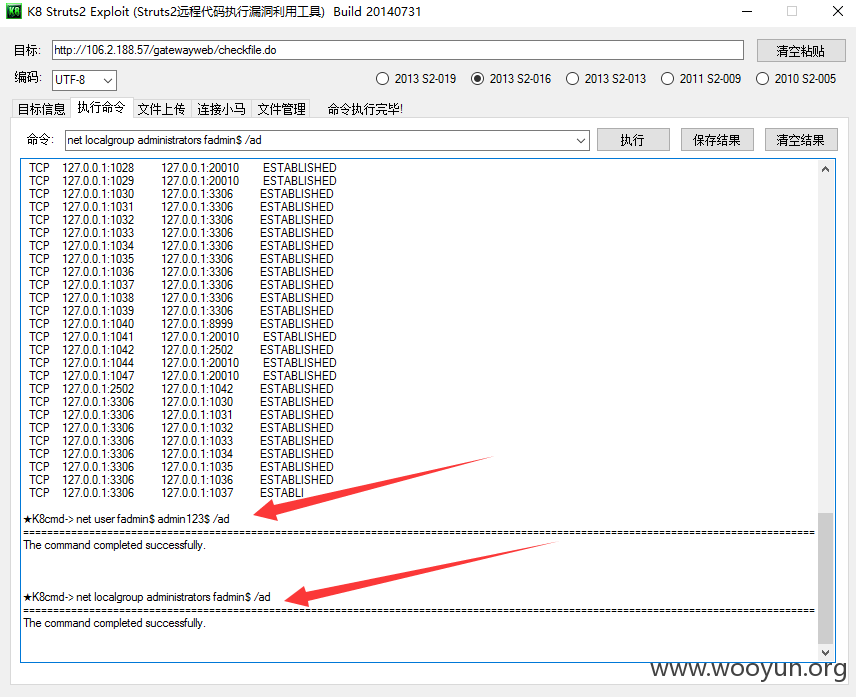856x697 pixels.
Task: Open the UTF-8 encoding dropdown
Action: 85,80
